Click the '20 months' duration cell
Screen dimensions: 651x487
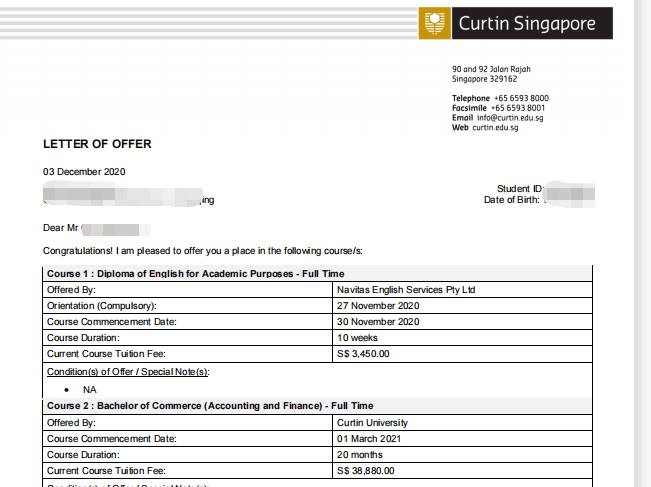[462, 455]
